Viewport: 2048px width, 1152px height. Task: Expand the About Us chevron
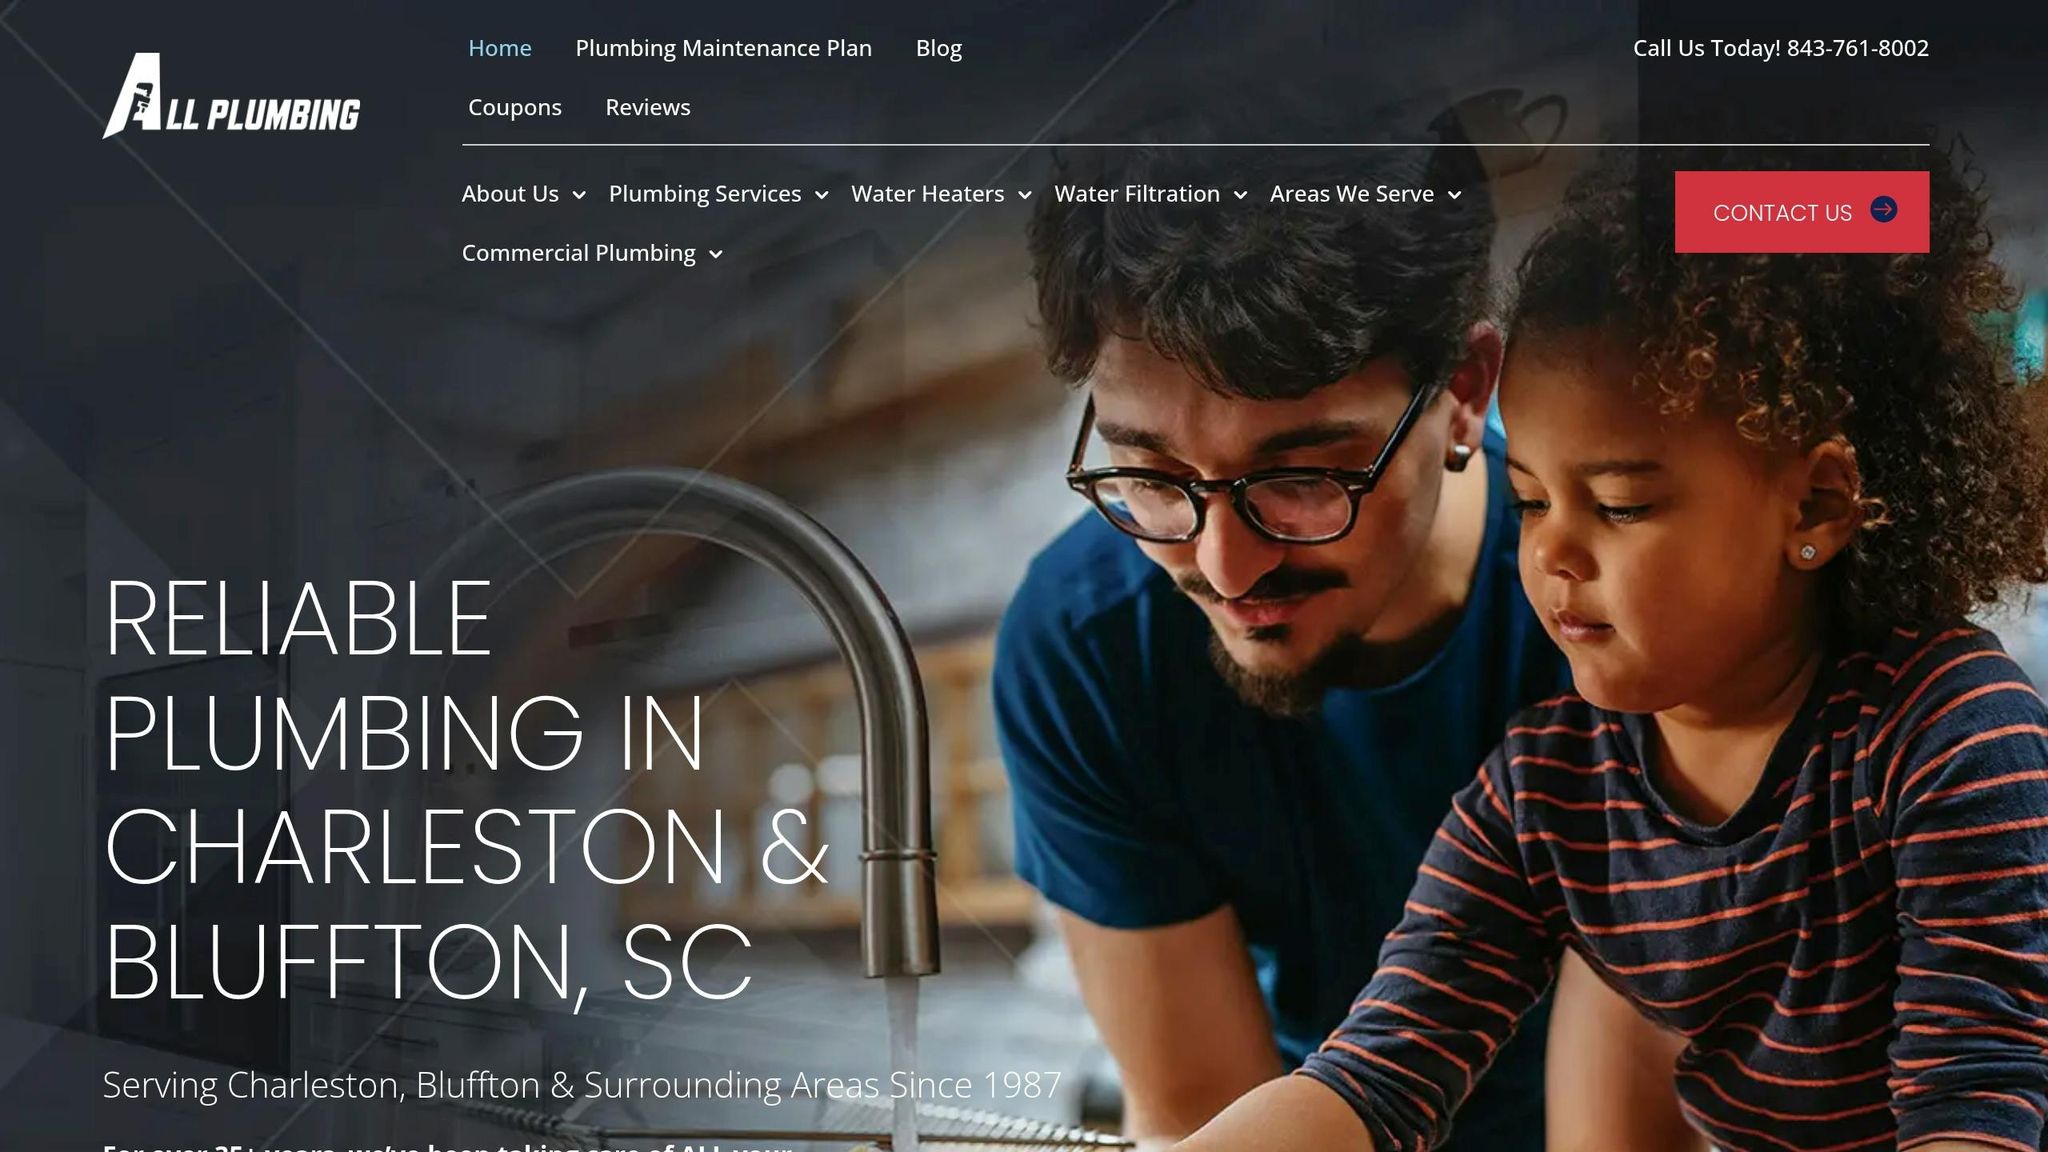point(579,196)
